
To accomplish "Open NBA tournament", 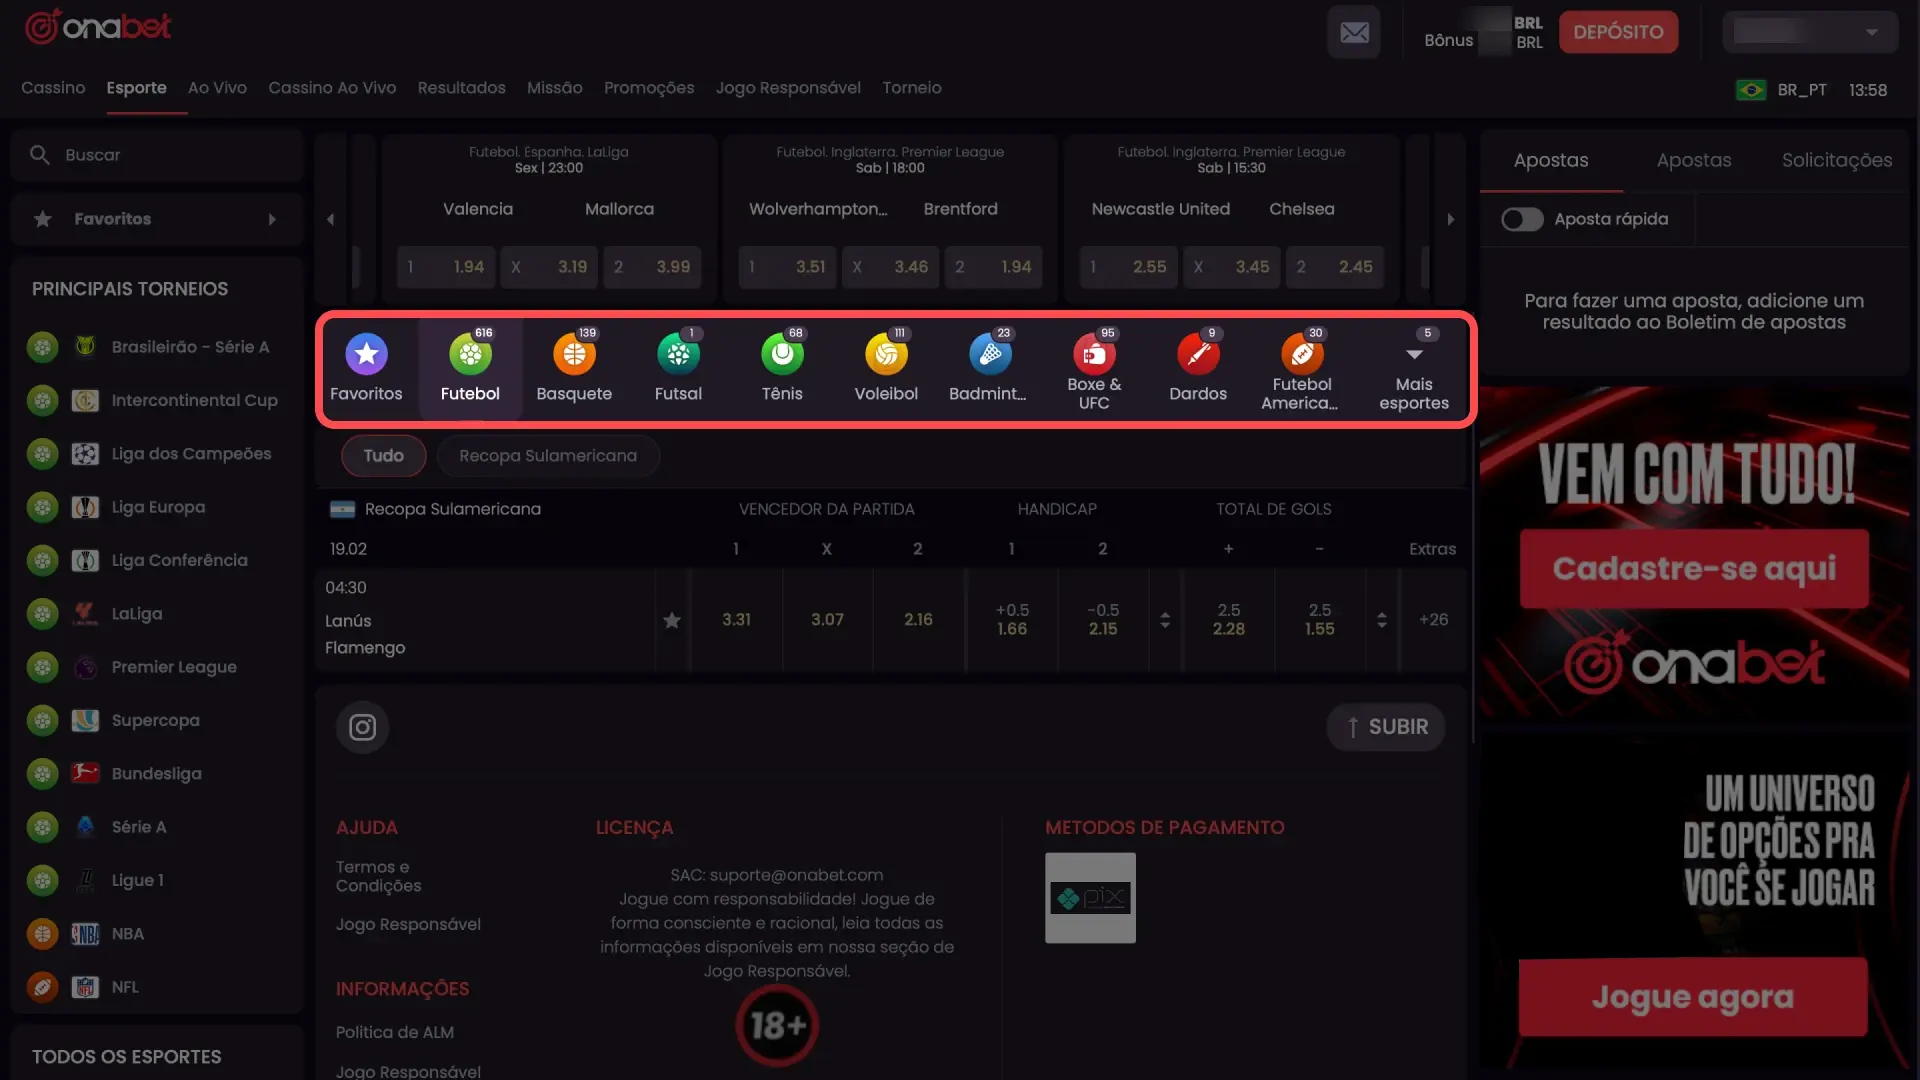I will point(158,934).
